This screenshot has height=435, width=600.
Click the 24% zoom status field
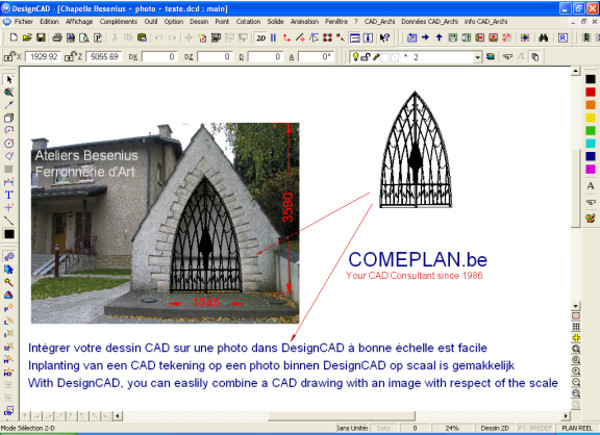(452, 428)
